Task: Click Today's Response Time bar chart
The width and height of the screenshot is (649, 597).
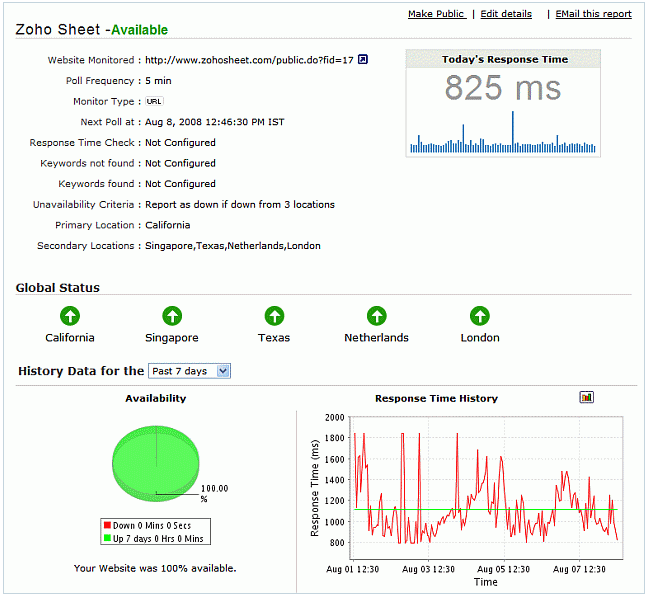Action: (503, 132)
